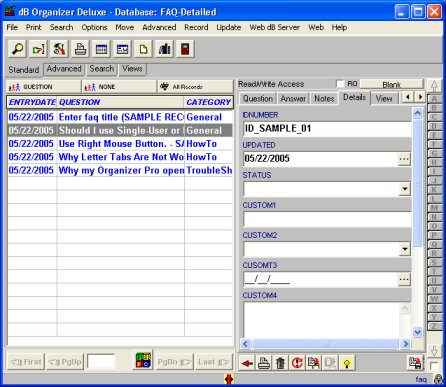Click the save record icon beside refresh
The image size is (446, 387).
314,363
